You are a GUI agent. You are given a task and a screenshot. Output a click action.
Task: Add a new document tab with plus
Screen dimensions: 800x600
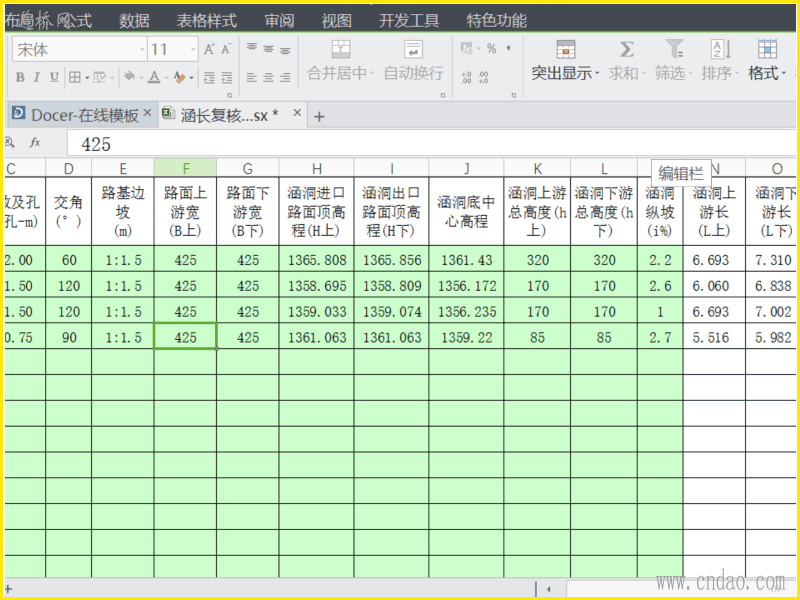pos(319,117)
